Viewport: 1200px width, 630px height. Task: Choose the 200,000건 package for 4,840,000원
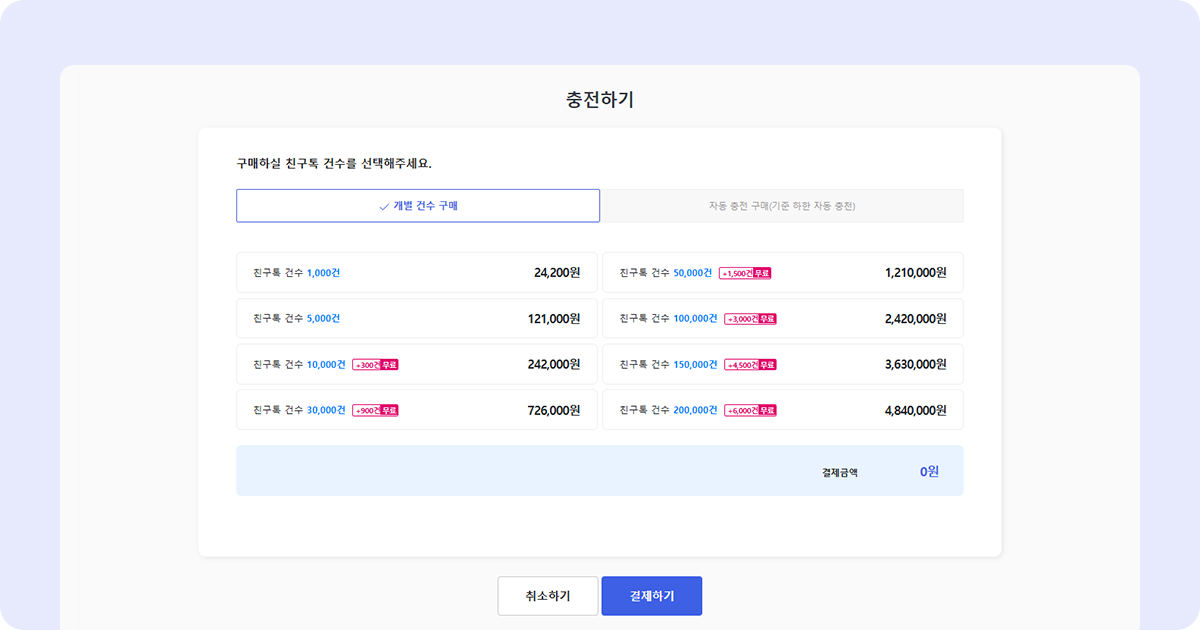(783, 410)
